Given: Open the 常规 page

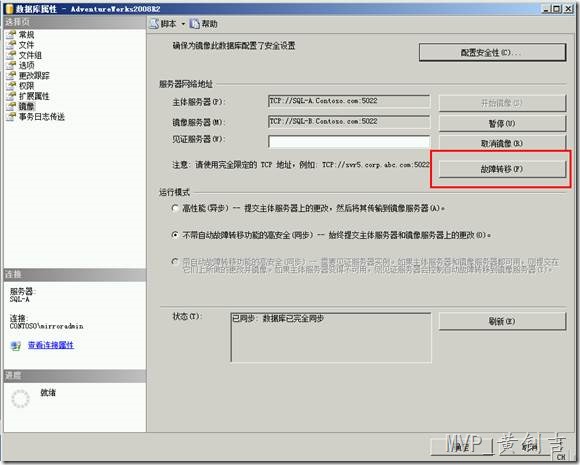Looking at the screenshot, I should (27, 35).
